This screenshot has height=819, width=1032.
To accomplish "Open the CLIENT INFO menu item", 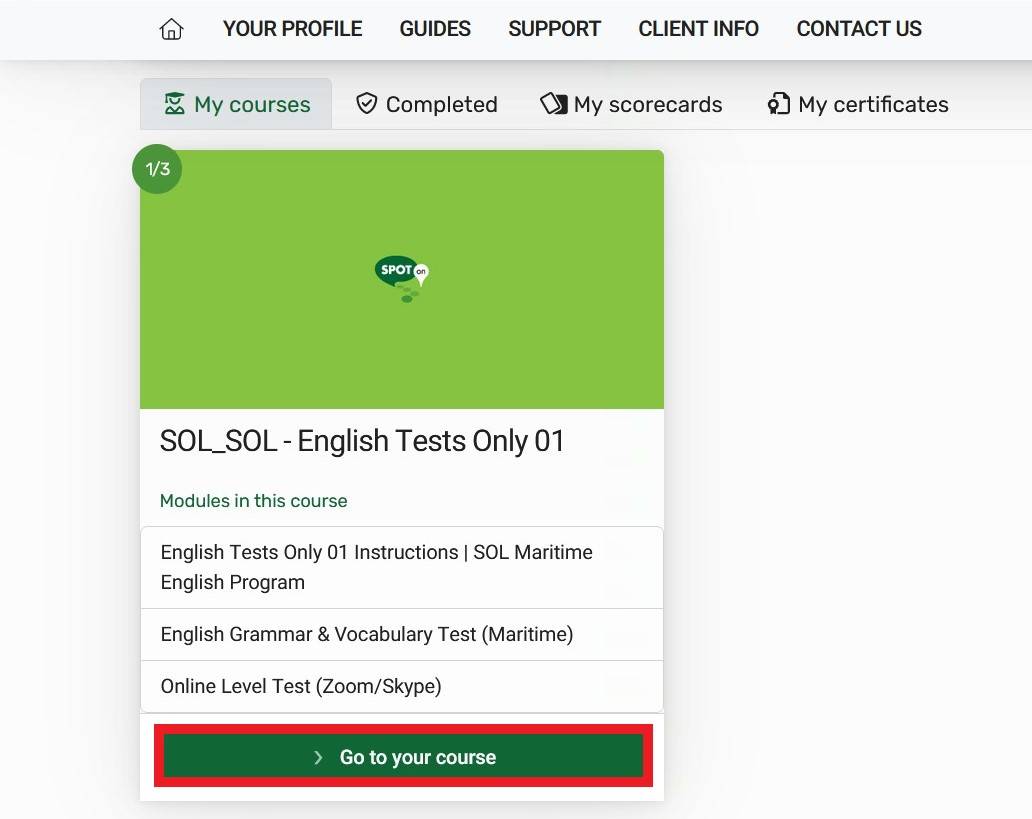I will (698, 29).
